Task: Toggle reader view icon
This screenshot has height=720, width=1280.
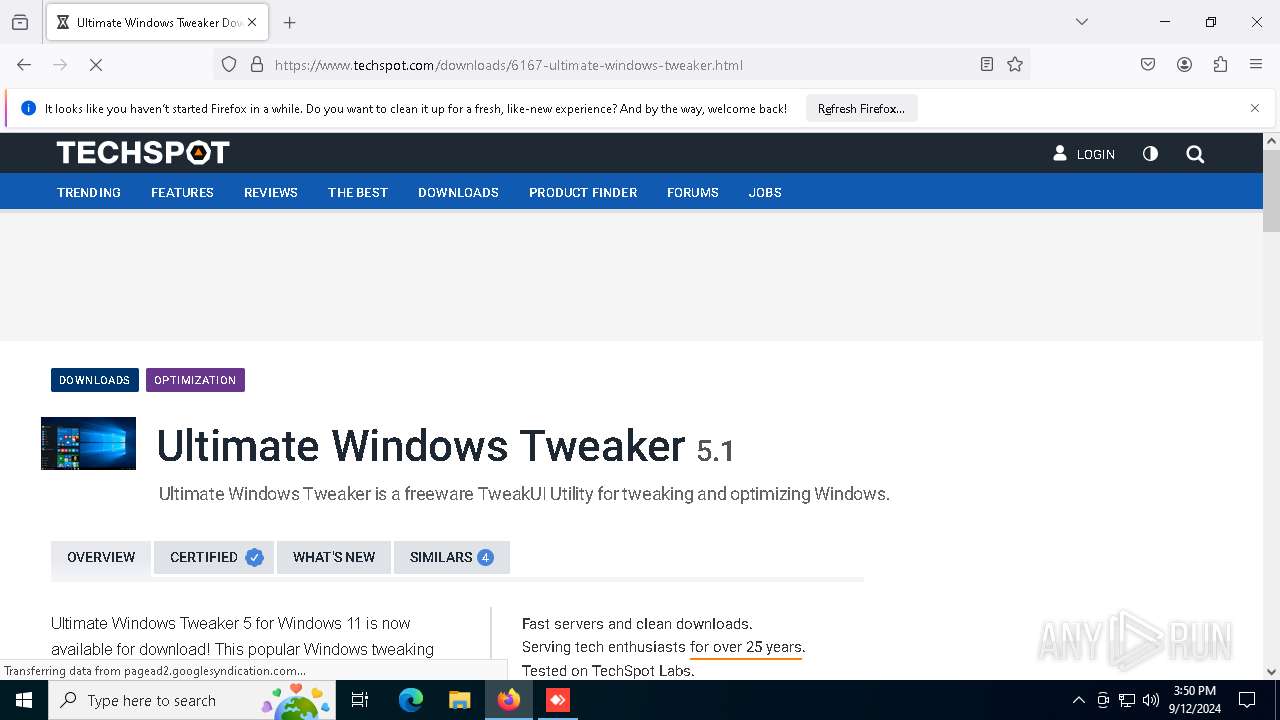Action: (987, 65)
